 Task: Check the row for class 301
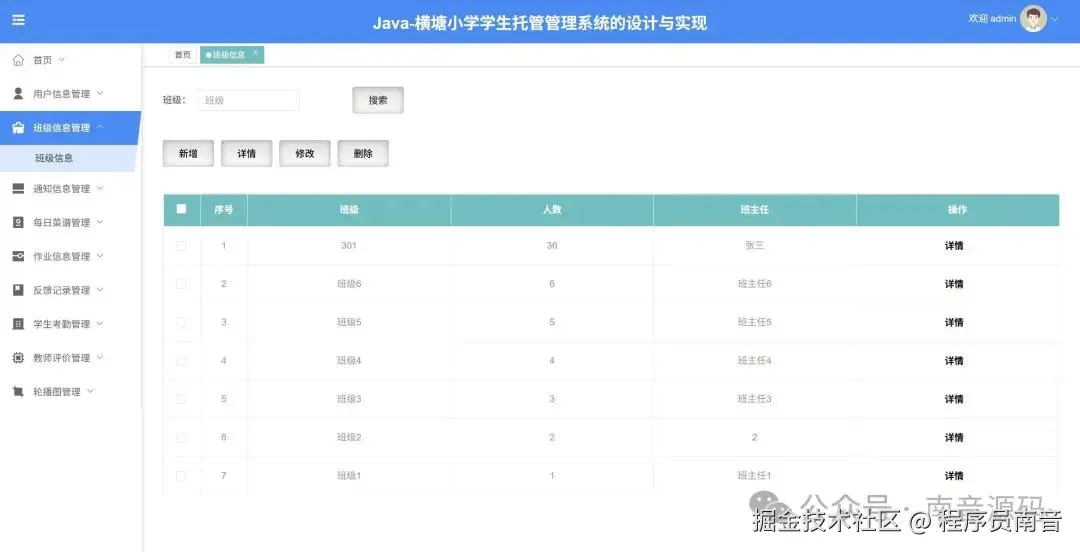[181, 245]
